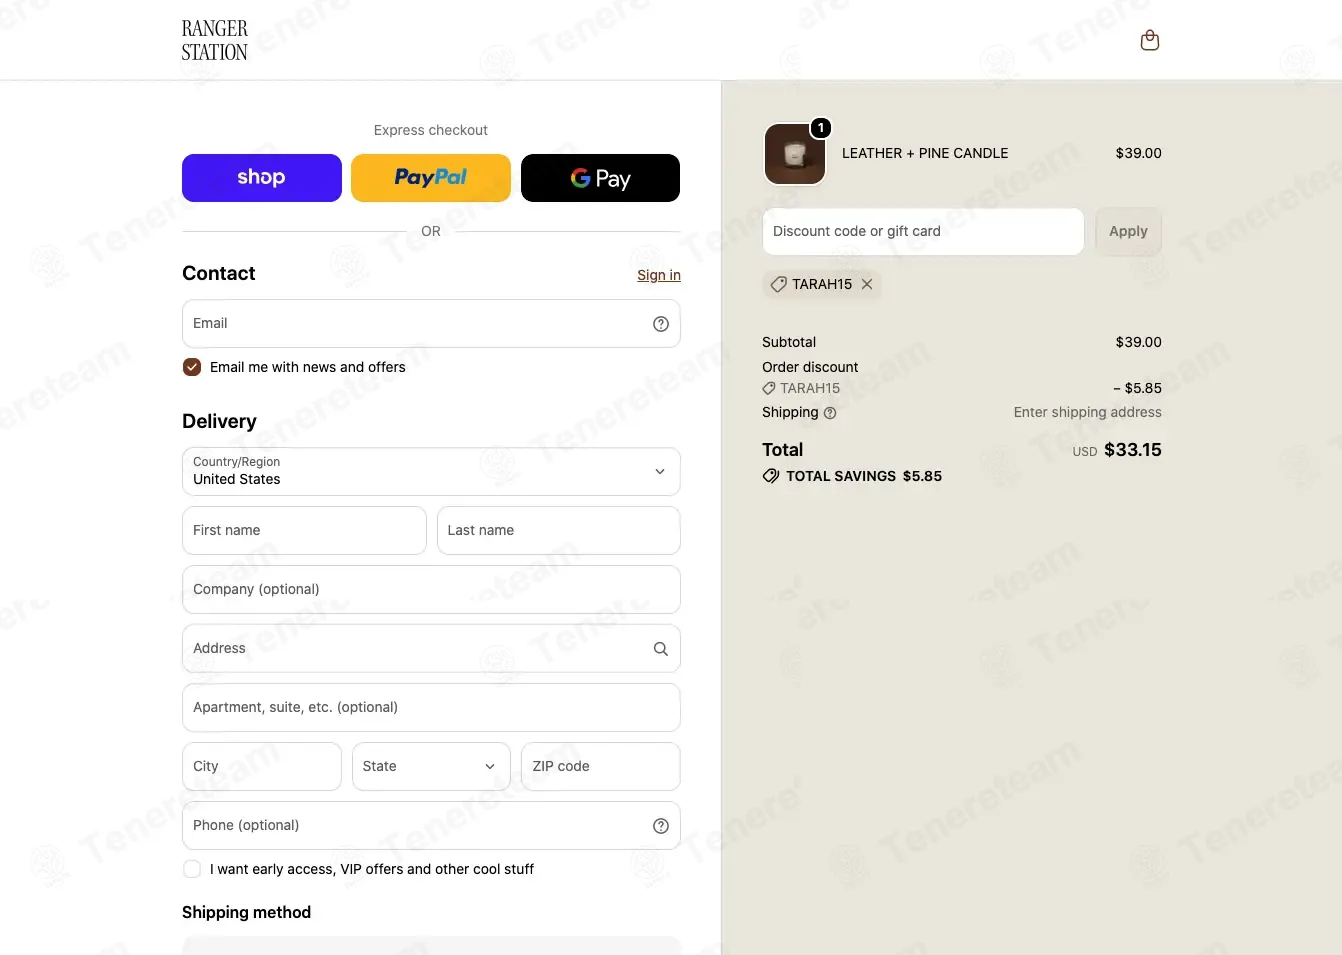Screen dimensions: 1342x955
Task: Open the Country/Region dropdown
Action: coord(431,471)
